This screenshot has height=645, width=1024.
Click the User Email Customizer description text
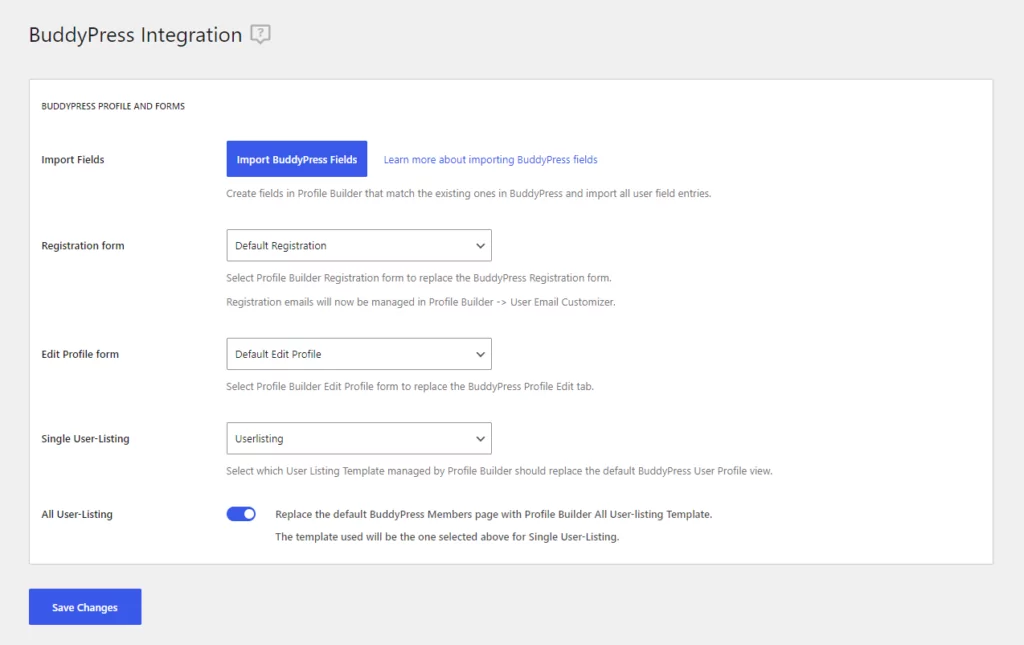point(421,302)
